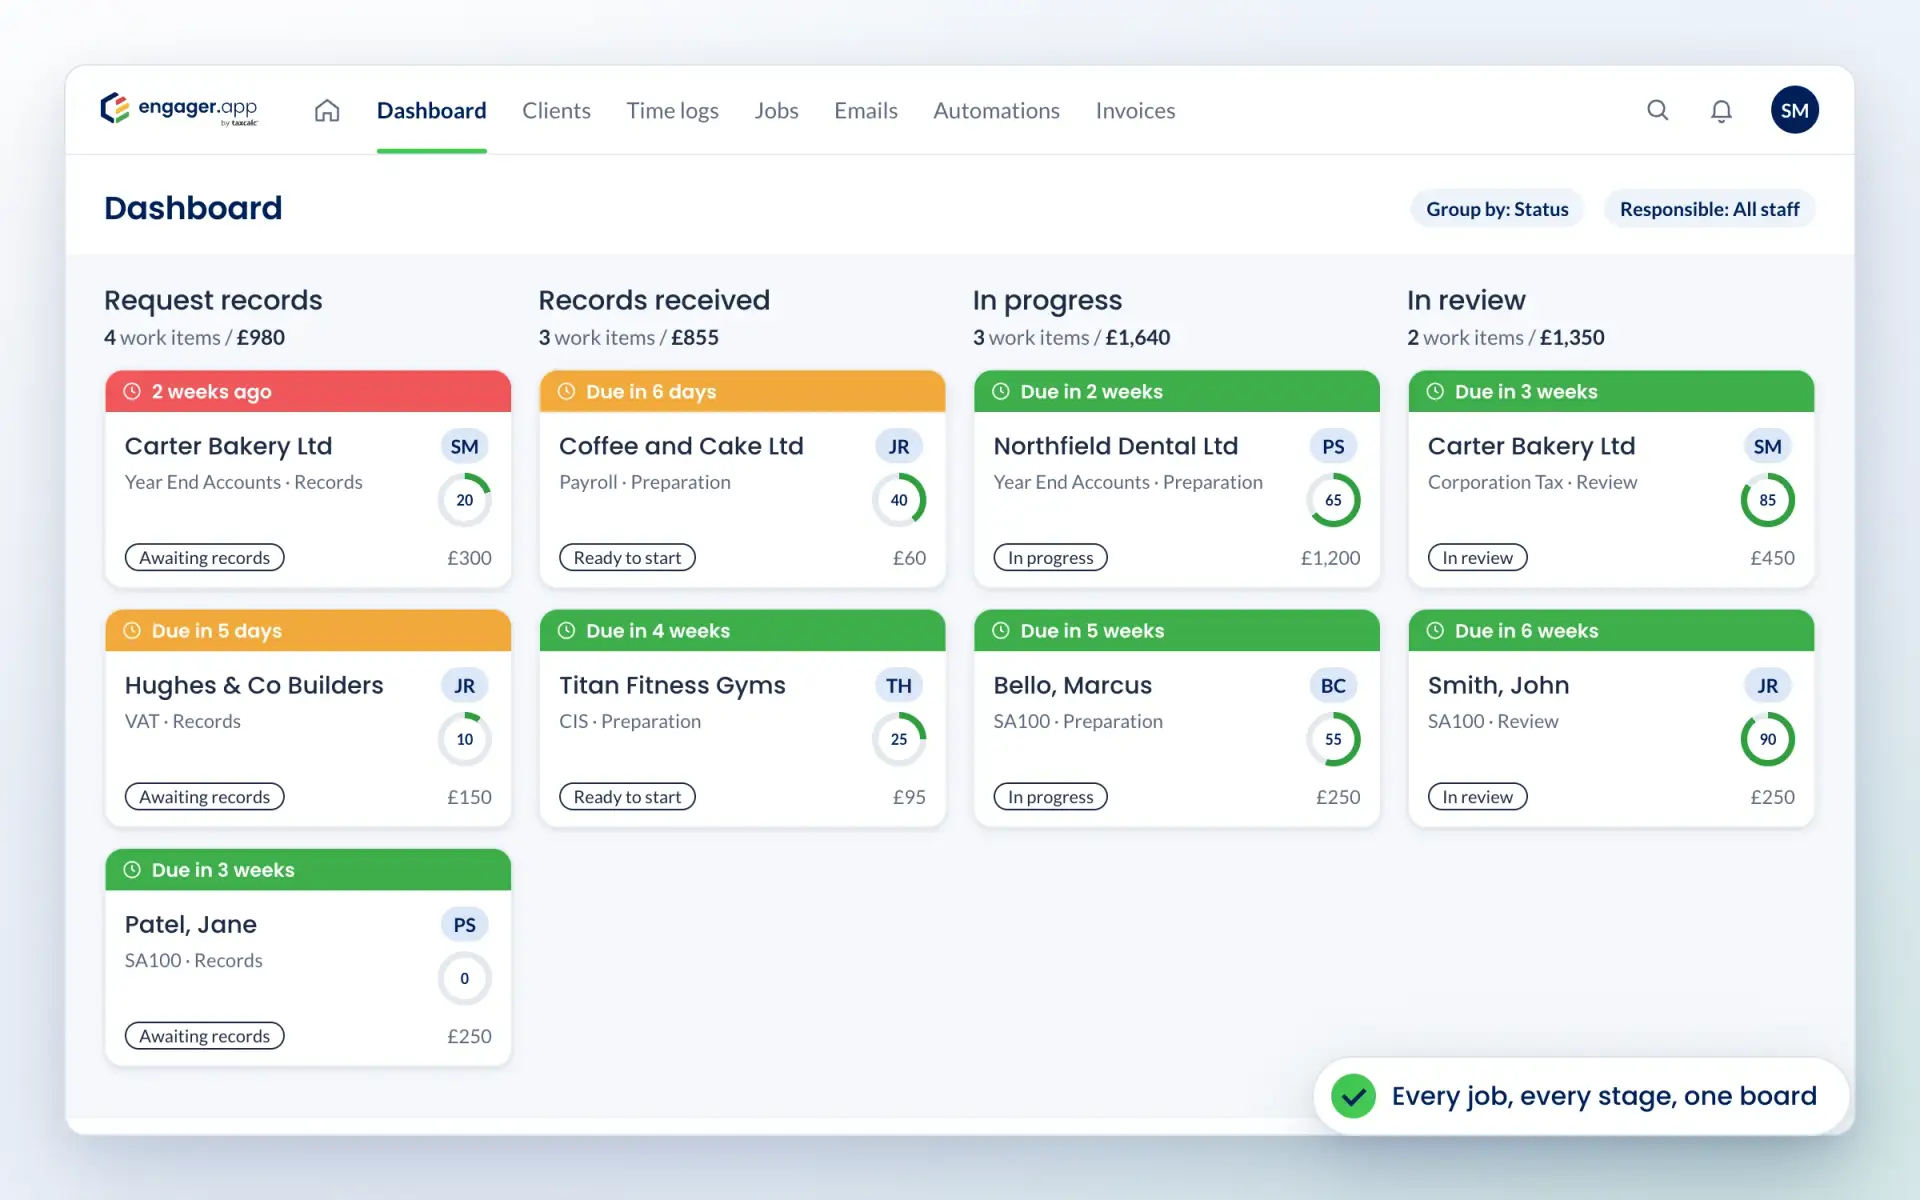The image size is (1920, 1200).
Task: Click PS assignee badge on Patel, Jane card
Action: coord(465,925)
